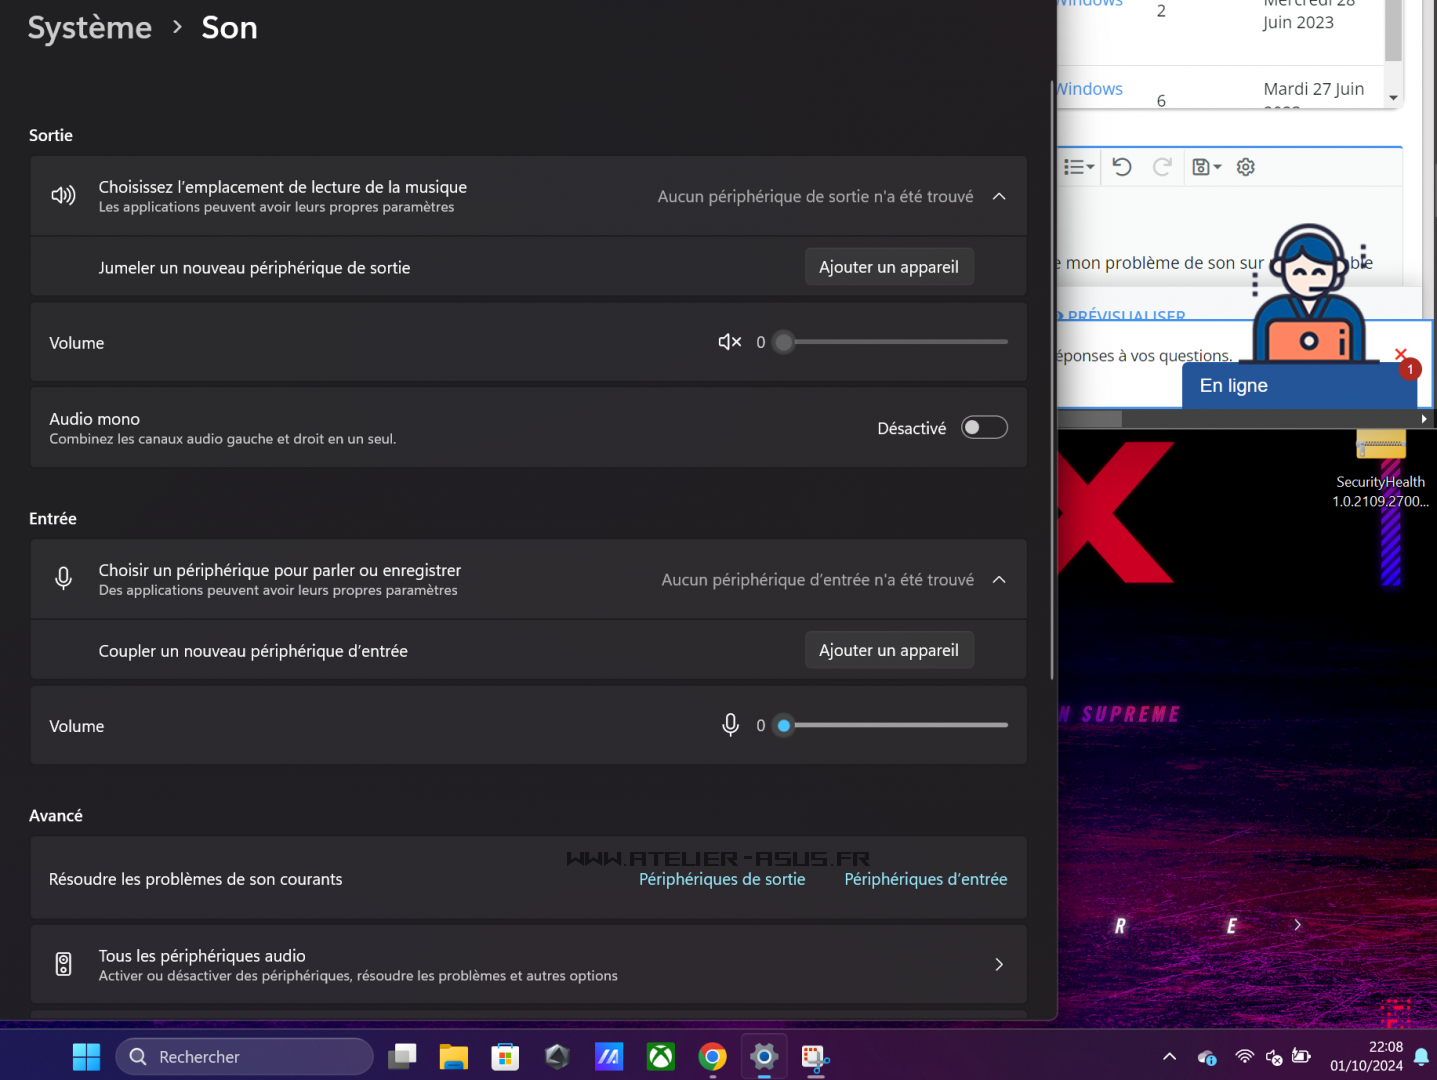This screenshot has width=1437, height=1080.
Task: Open Microsoft Store from the taskbar
Action: [x=505, y=1056]
